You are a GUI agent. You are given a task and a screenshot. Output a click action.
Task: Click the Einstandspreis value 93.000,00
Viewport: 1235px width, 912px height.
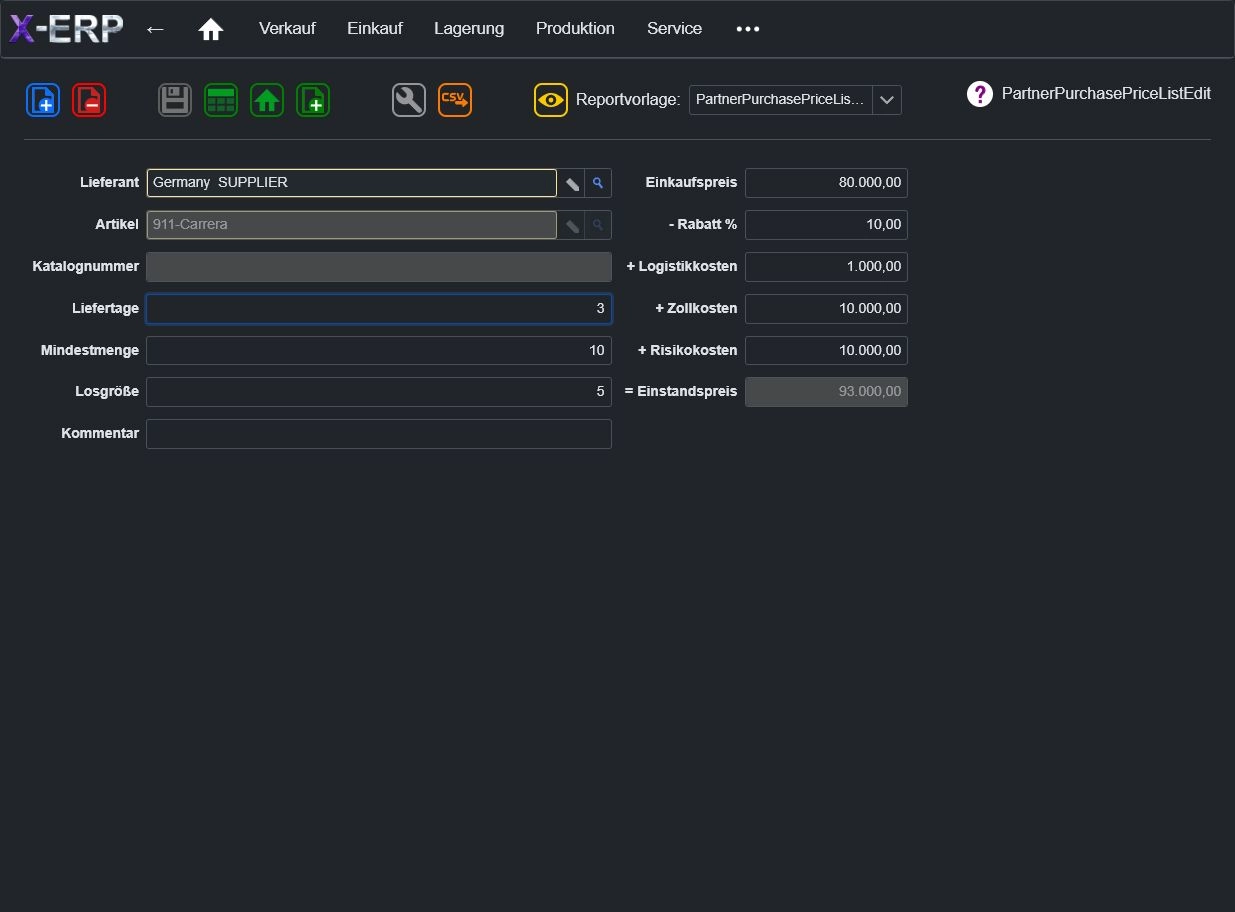coord(826,392)
